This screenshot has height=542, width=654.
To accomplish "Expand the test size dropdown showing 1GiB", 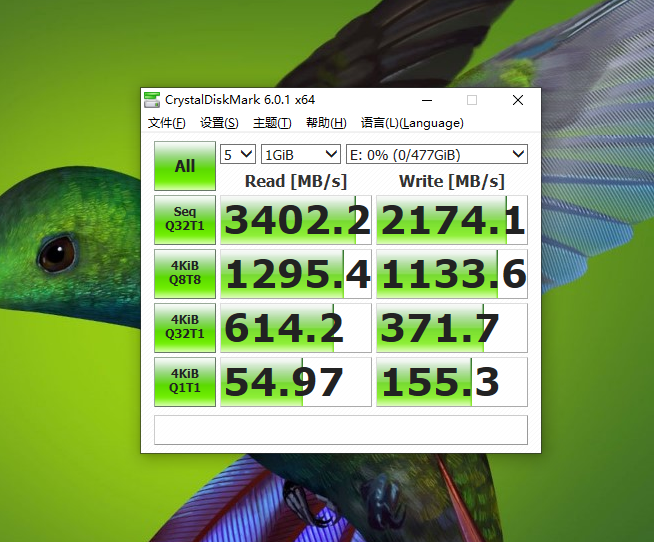I will (x=301, y=154).
